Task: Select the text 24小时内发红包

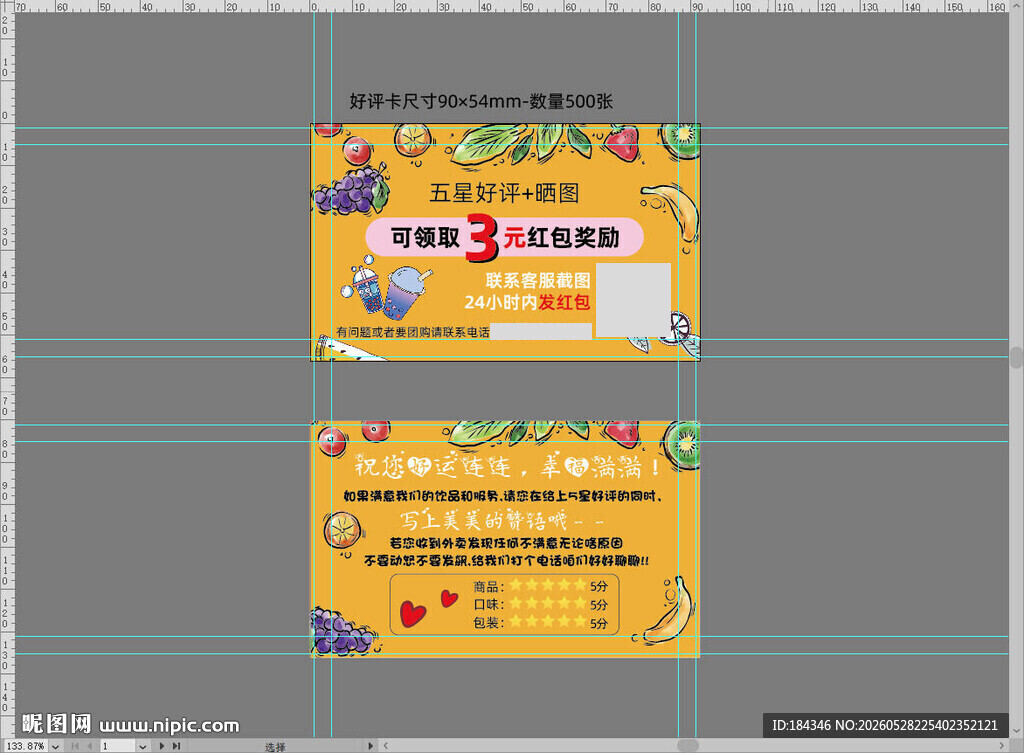Action: [x=527, y=302]
